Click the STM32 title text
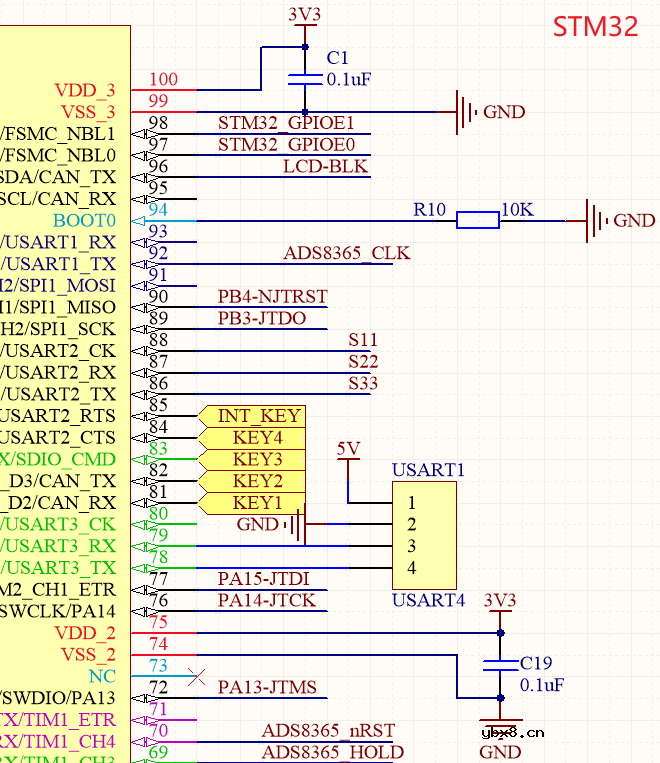The width and height of the screenshot is (660, 763). coord(595,27)
